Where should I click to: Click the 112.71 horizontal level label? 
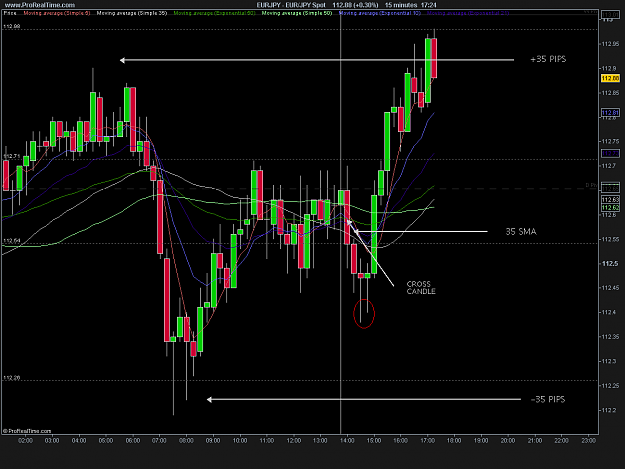point(12,156)
